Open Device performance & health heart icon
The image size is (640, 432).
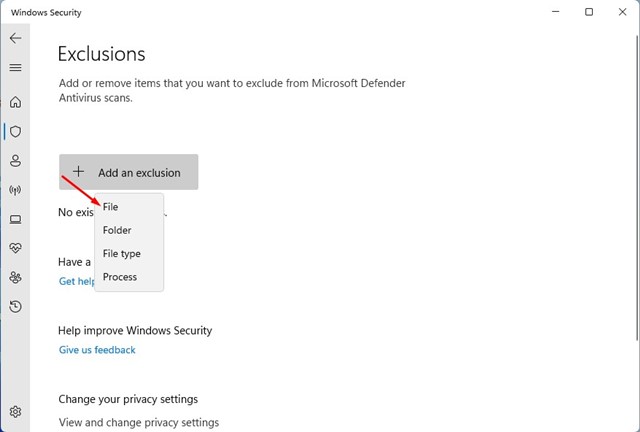(x=16, y=248)
